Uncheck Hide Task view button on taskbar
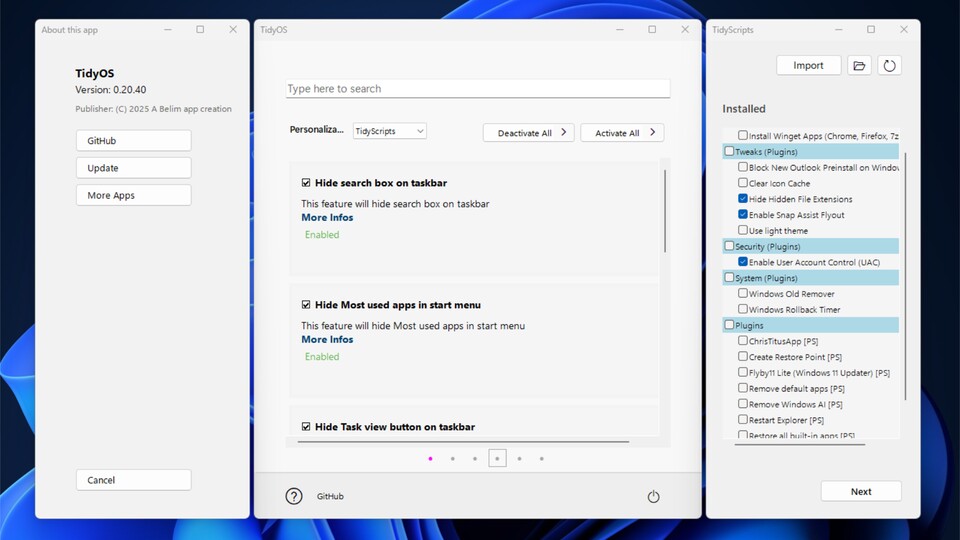960x540 pixels. (x=306, y=426)
